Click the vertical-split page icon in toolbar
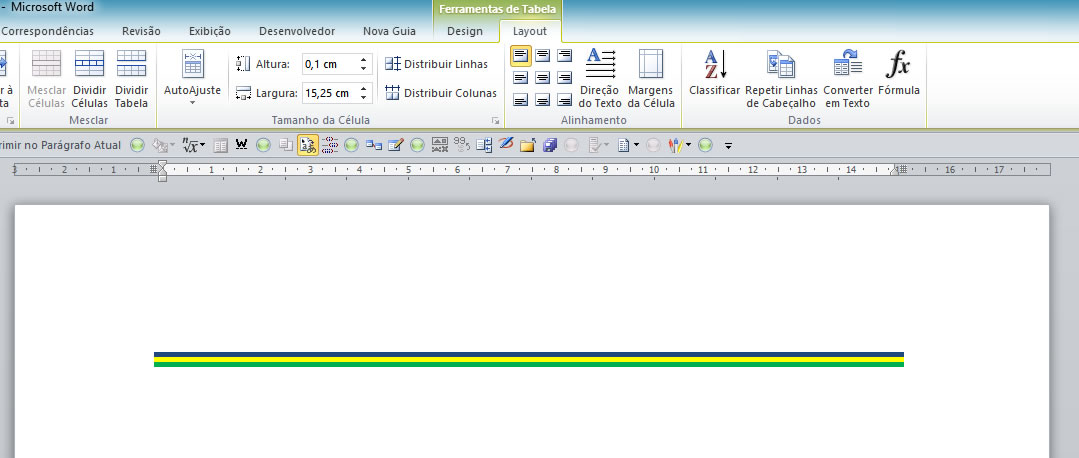 (x=484, y=145)
